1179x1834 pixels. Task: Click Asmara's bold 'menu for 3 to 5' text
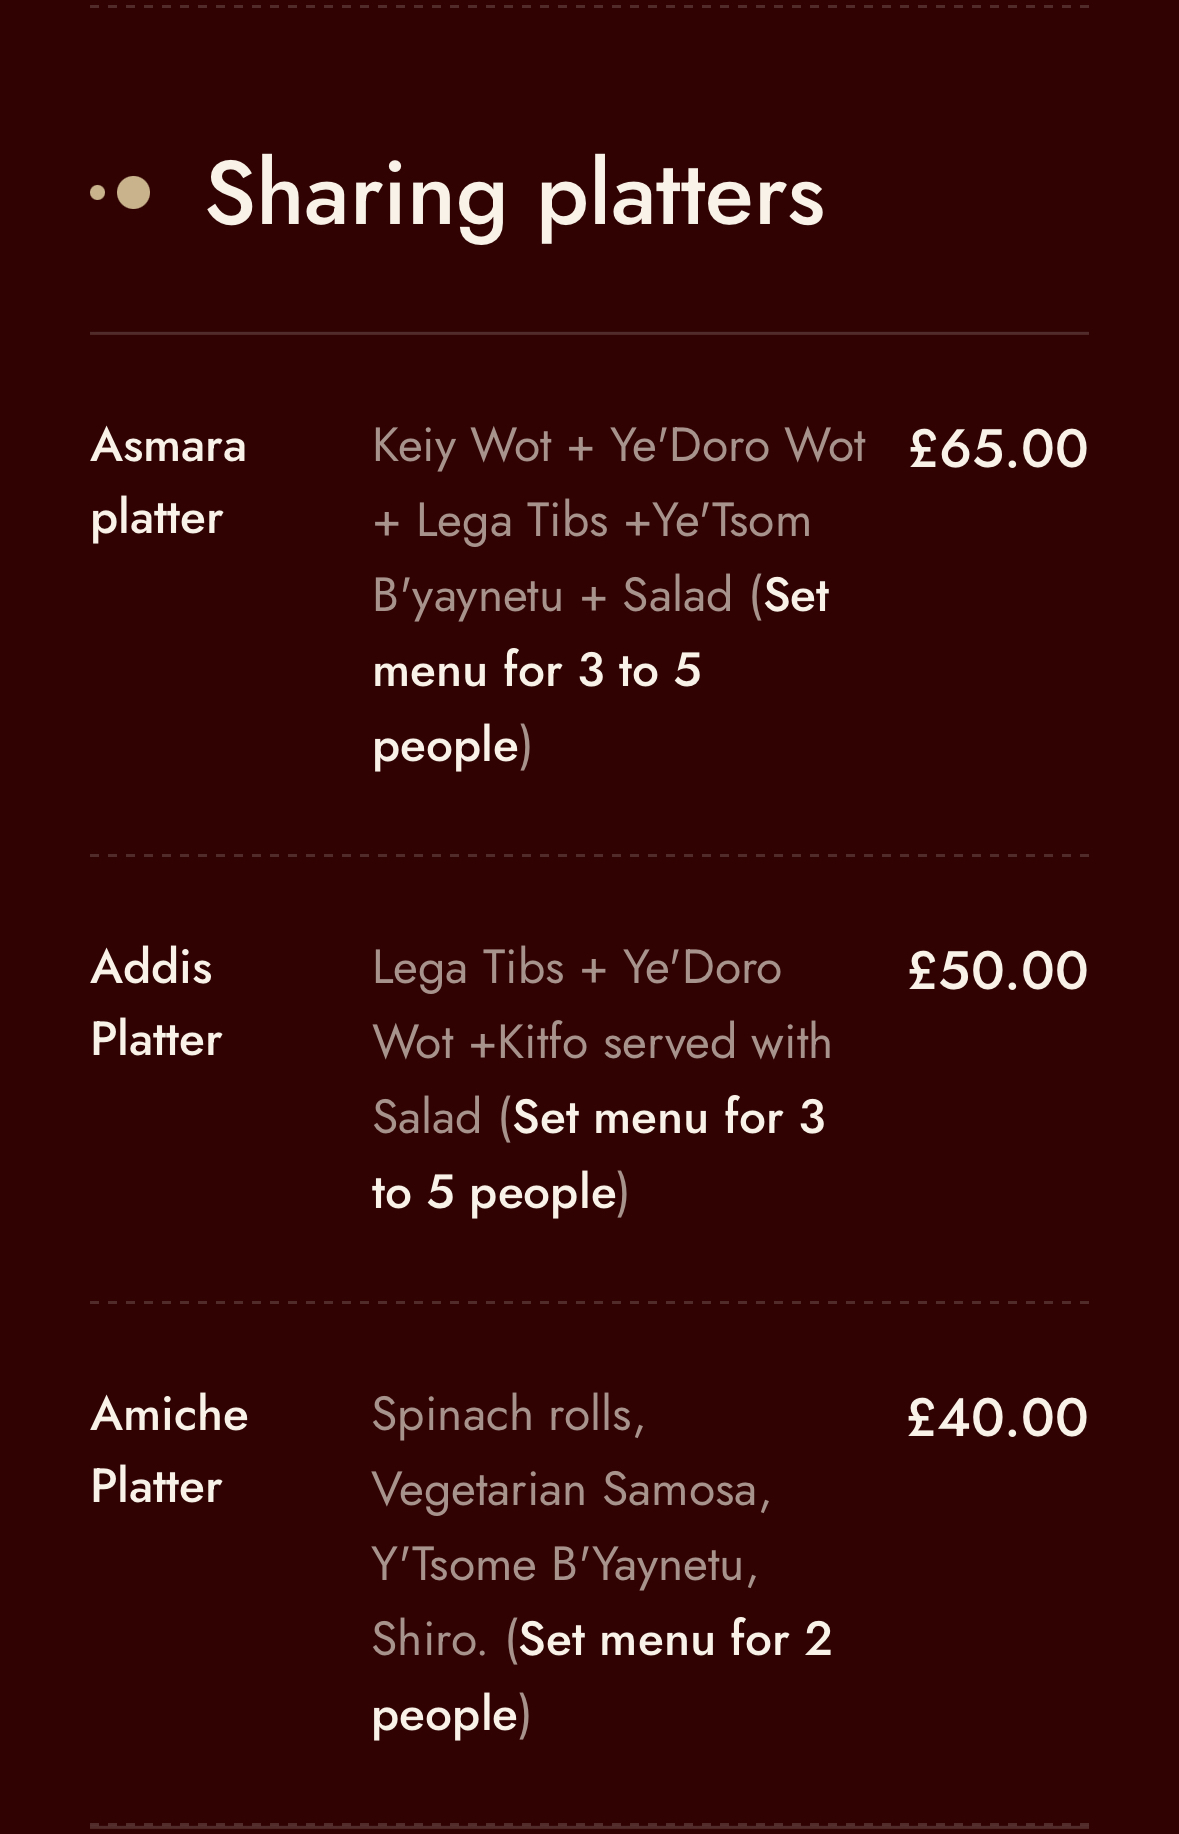click(537, 671)
